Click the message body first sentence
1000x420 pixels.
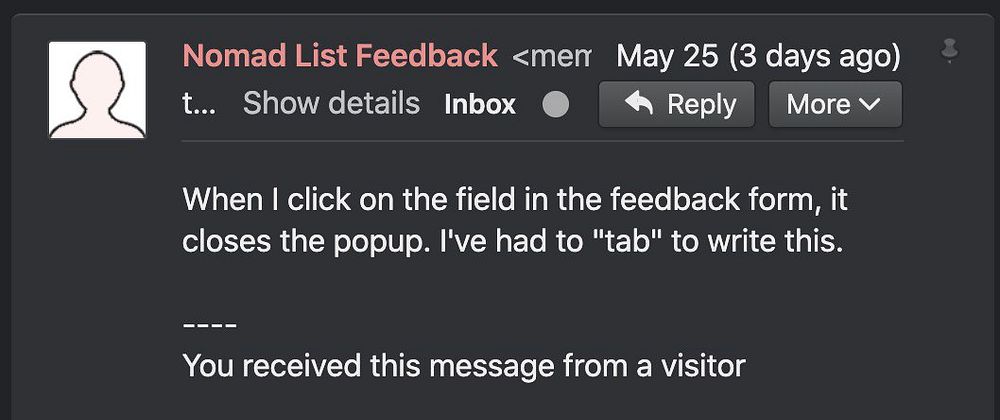click(x=515, y=200)
